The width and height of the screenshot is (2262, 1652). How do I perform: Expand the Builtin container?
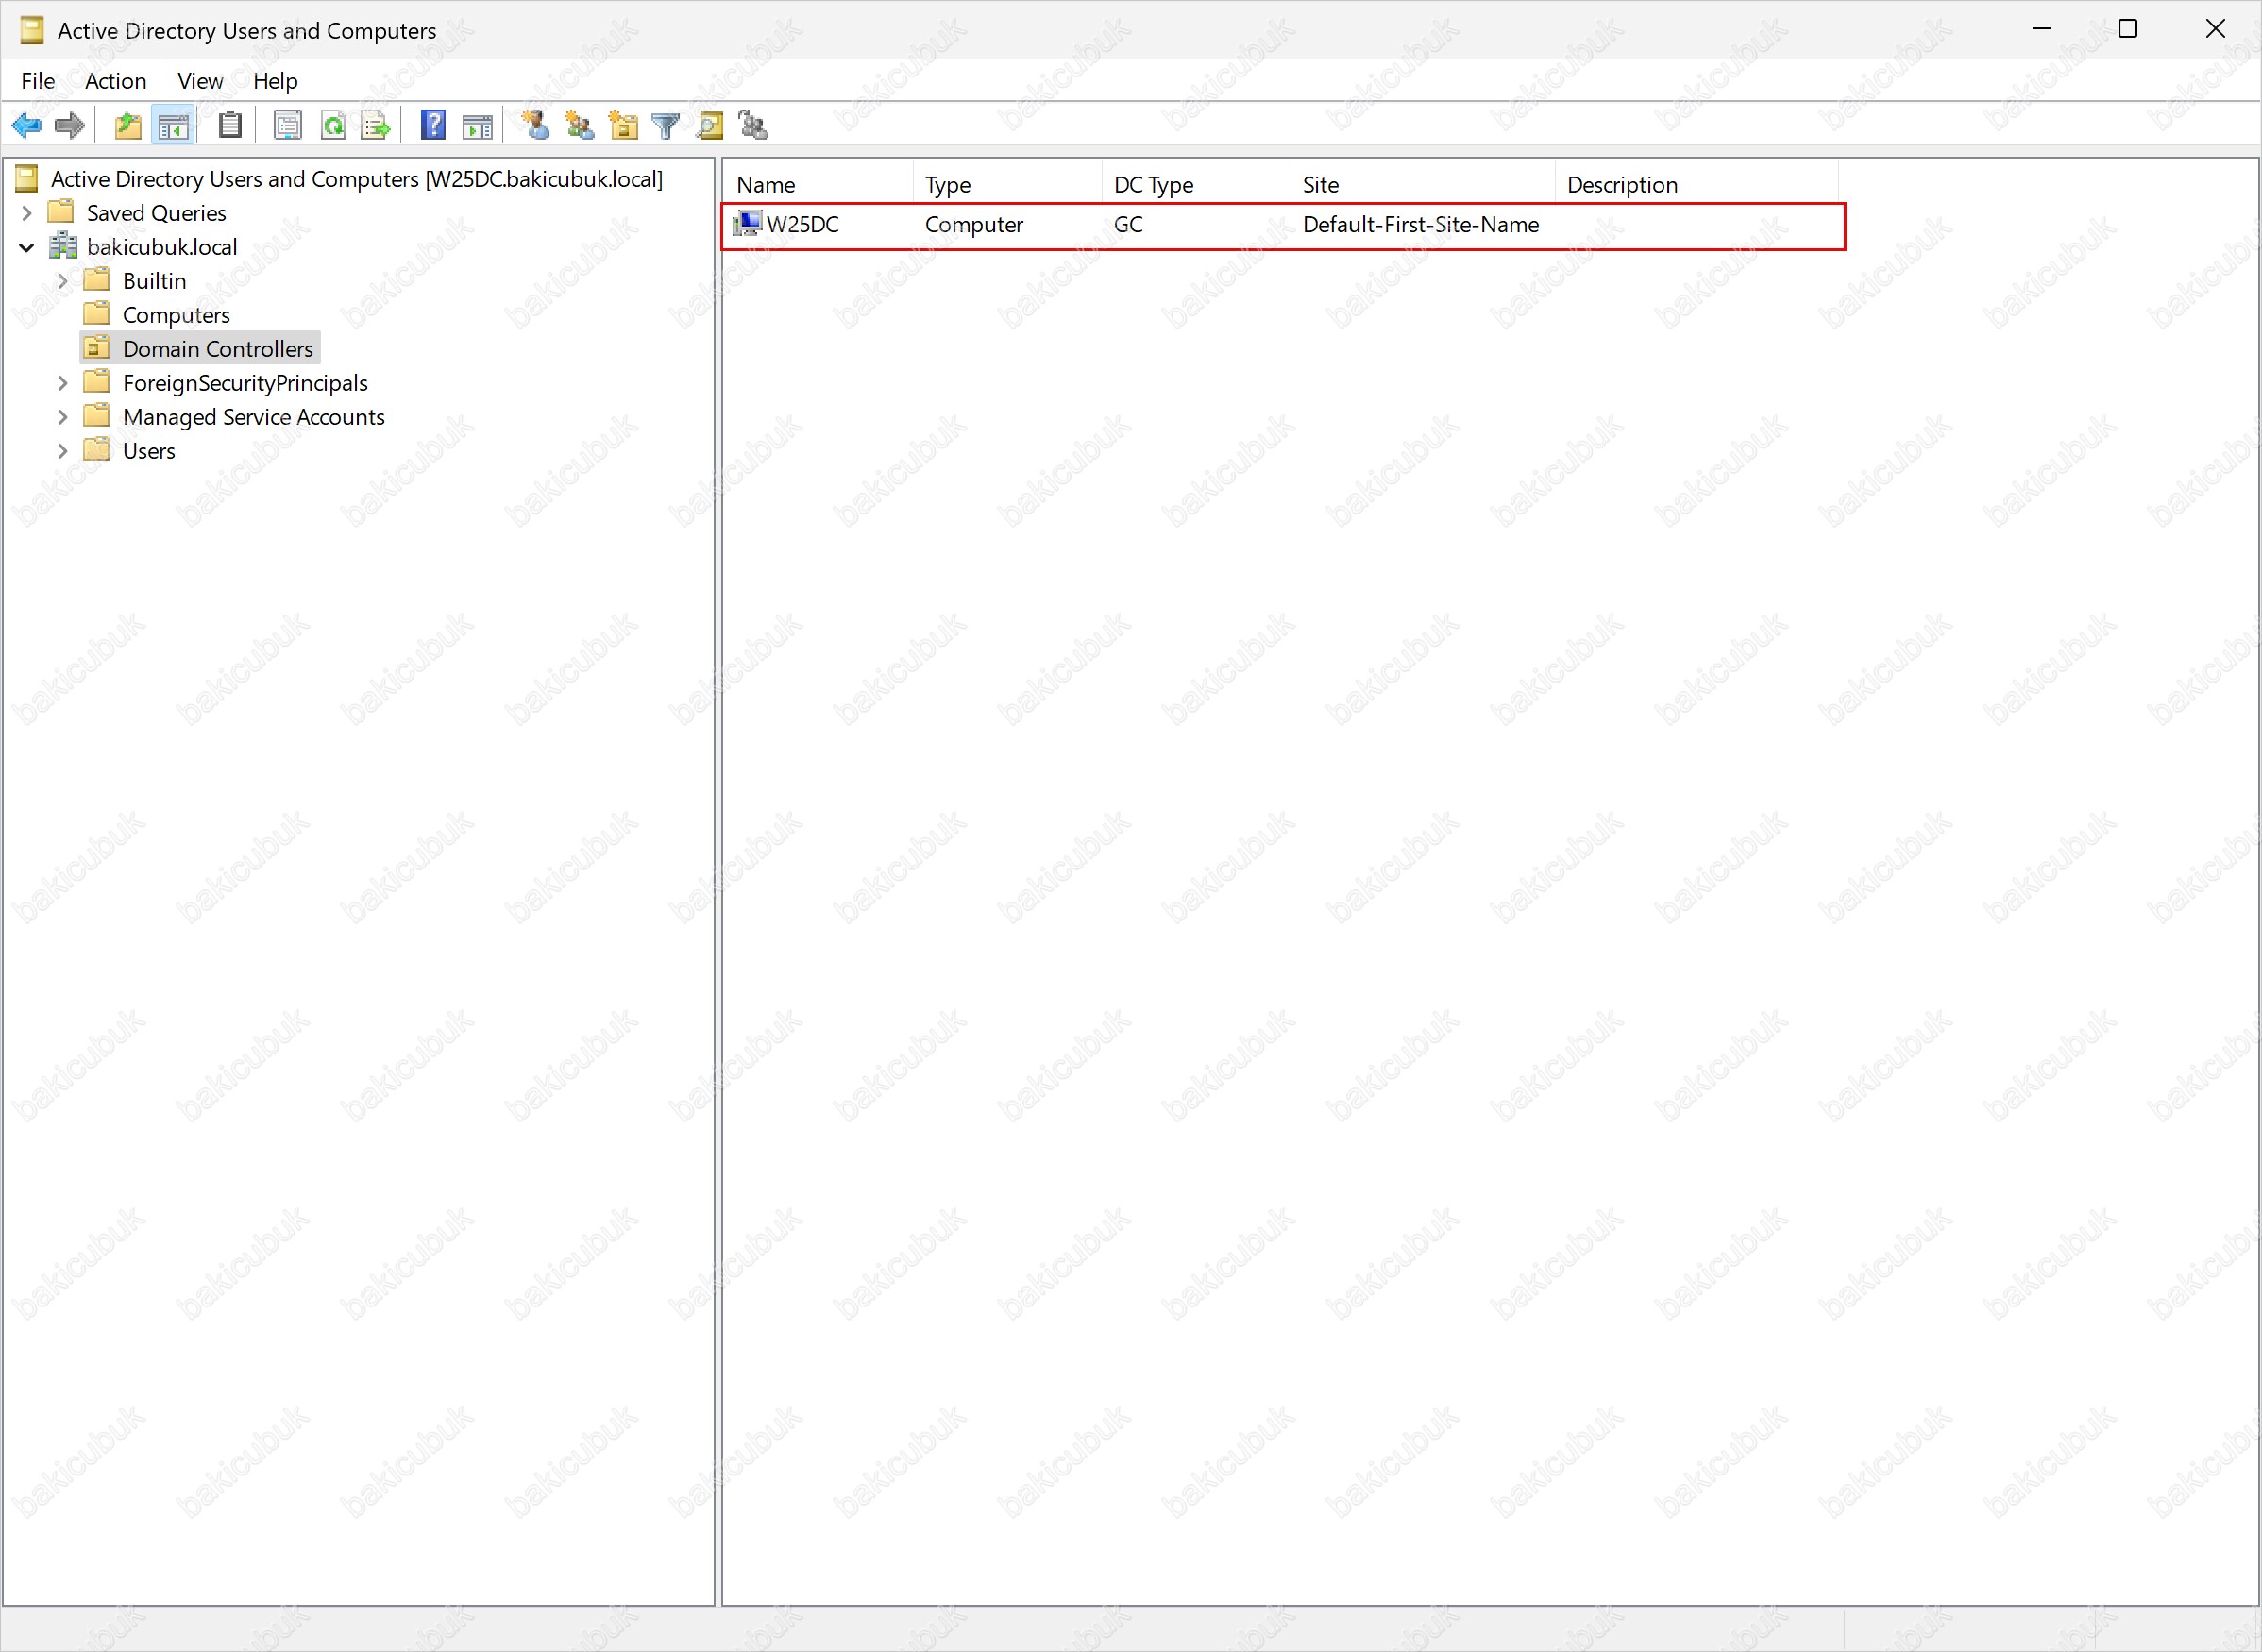(x=62, y=281)
